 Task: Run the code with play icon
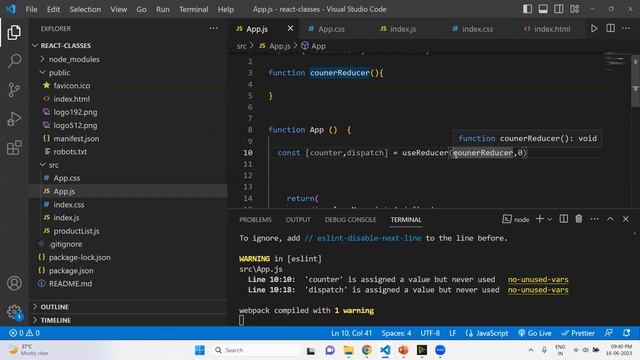pyautogui.click(x=594, y=28)
